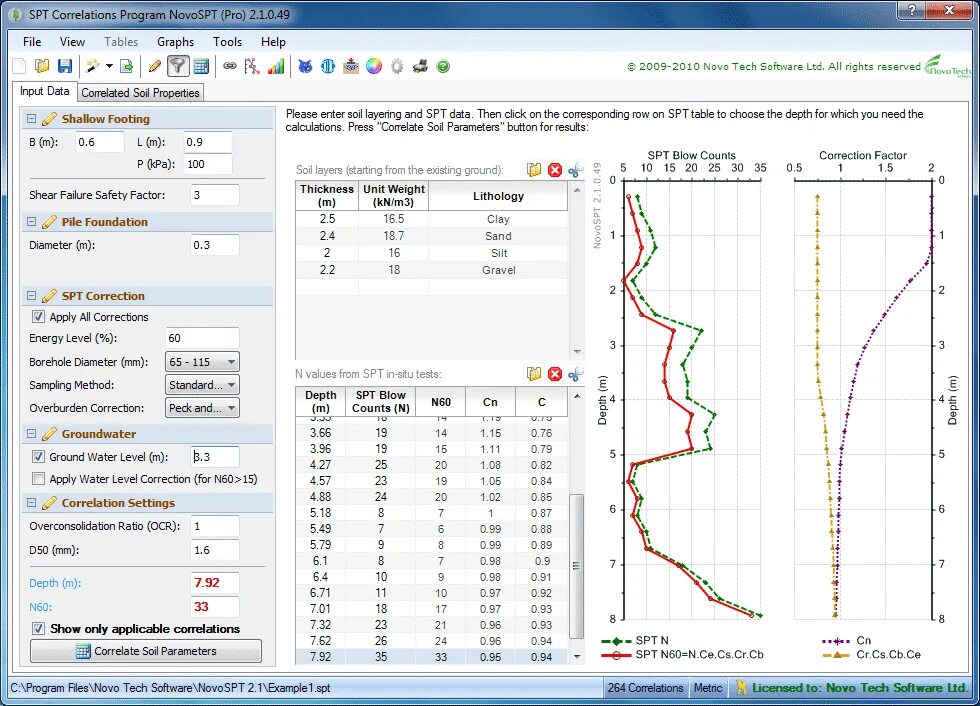Enable Apply Water Level Correction checkbox

pyautogui.click(x=38, y=479)
